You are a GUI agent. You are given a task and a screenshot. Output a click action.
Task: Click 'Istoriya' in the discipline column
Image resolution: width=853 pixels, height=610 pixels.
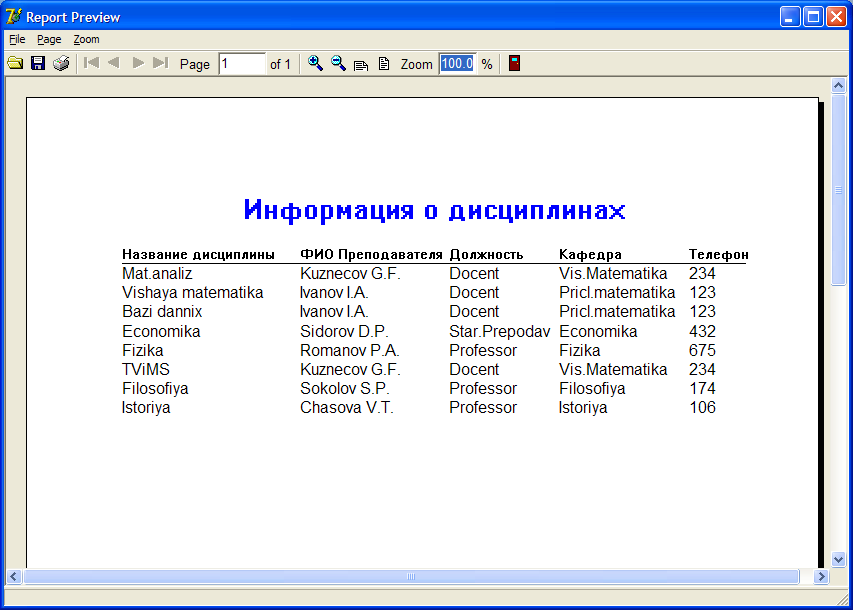pyautogui.click(x=146, y=408)
